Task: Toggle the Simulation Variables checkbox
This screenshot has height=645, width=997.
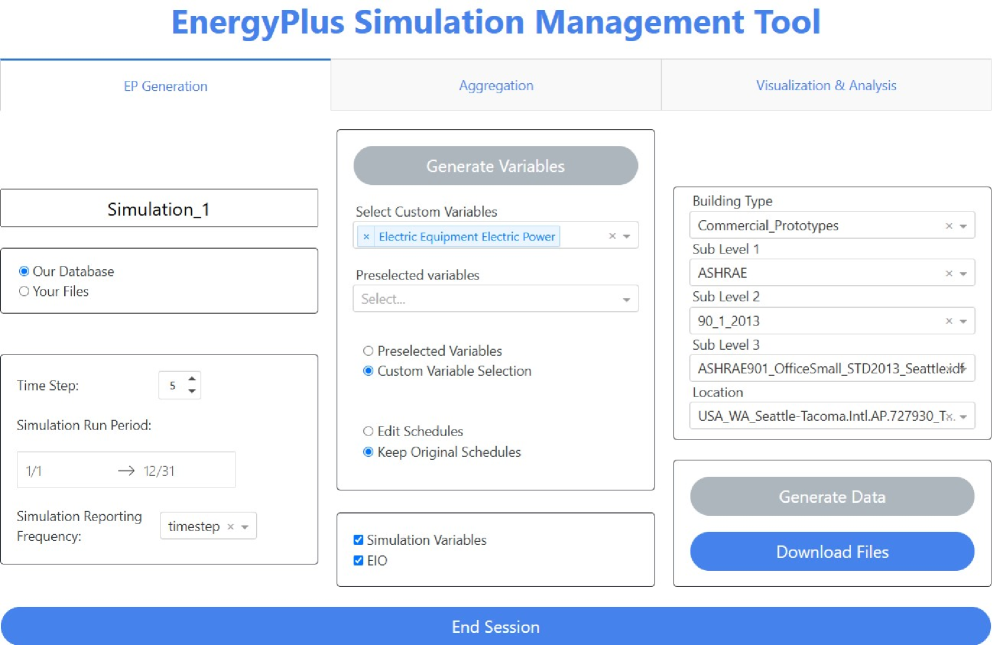Action: tap(359, 540)
